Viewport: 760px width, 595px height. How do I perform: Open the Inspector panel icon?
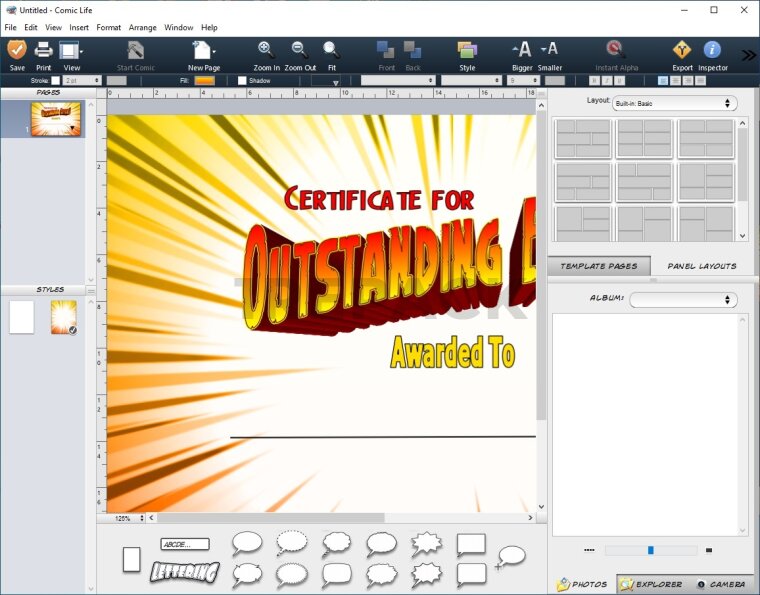pyautogui.click(x=712, y=51)
